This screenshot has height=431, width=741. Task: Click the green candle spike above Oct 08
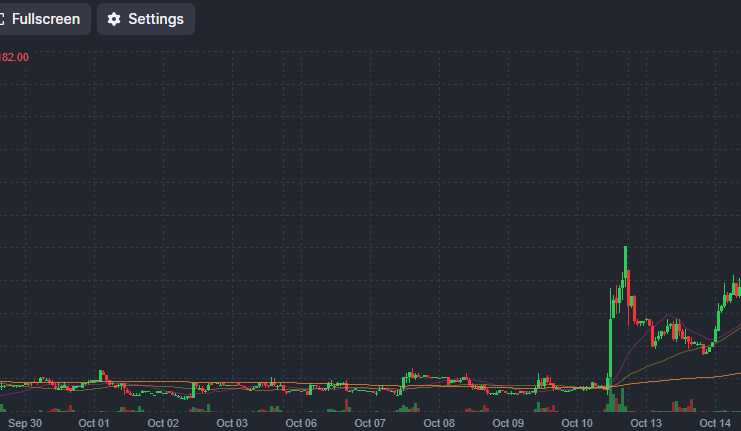click(x=409, y=375)
